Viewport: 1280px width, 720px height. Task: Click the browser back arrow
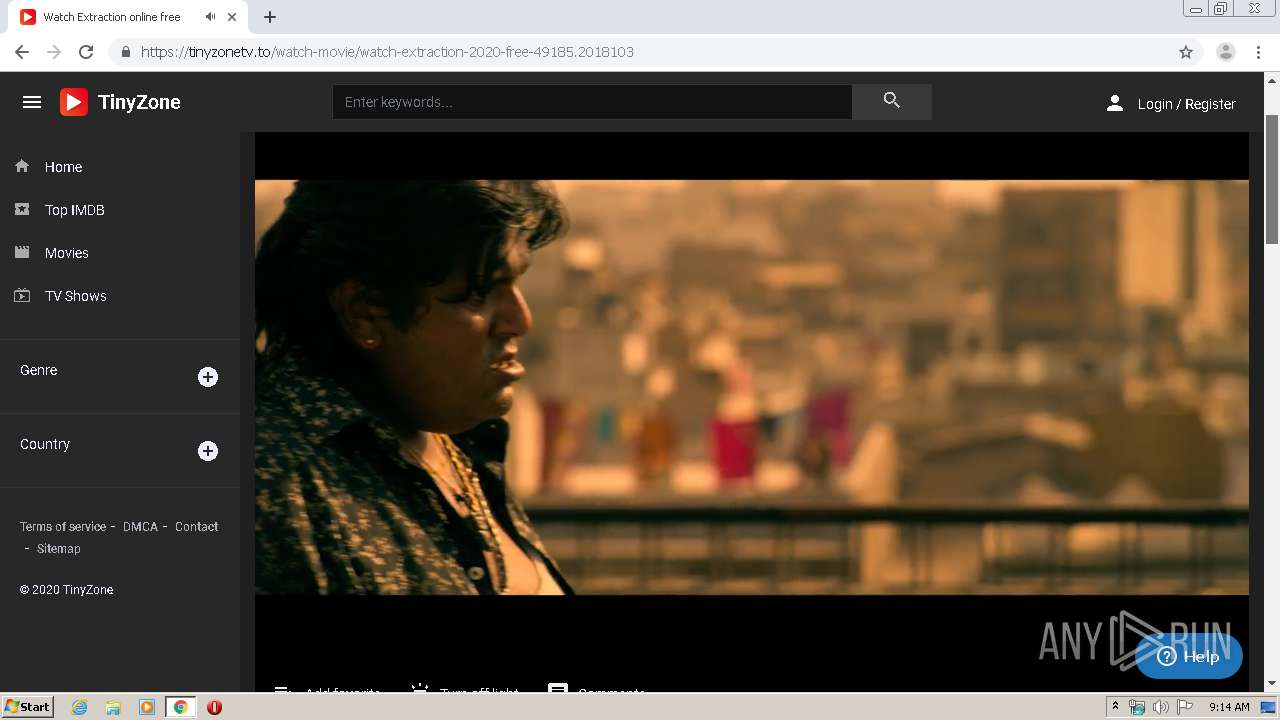tap(22, 52)
